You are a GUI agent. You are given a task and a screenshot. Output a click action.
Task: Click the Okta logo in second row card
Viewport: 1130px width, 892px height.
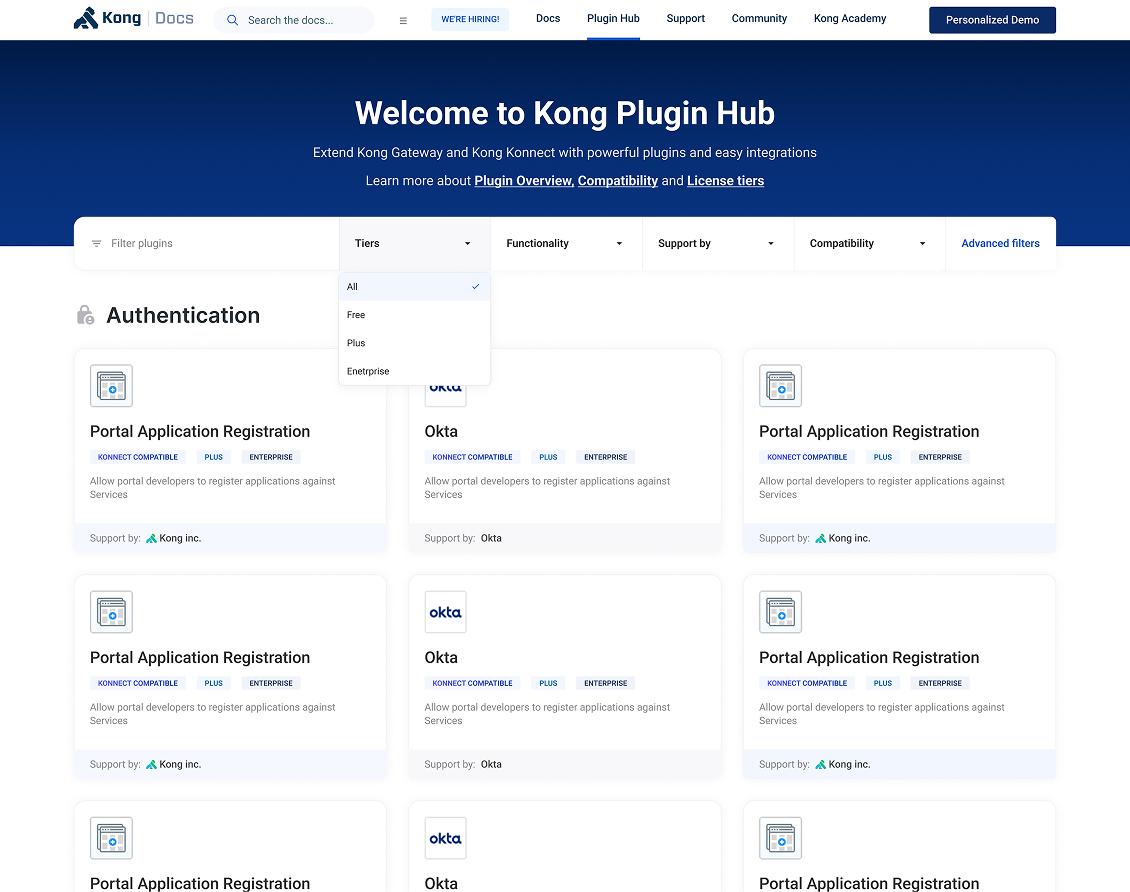click(x=445, y=612)
